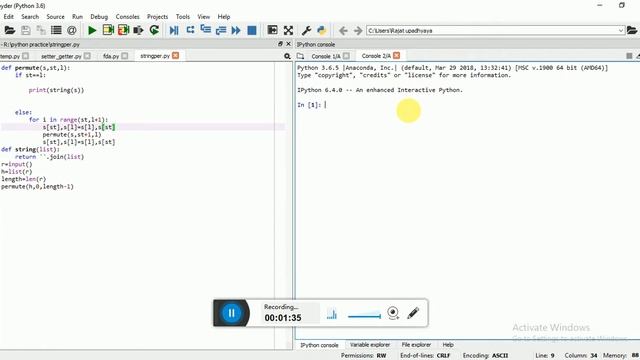Close the fda.py tab
Screen dimensions: 640x360
tap(124, 56)
